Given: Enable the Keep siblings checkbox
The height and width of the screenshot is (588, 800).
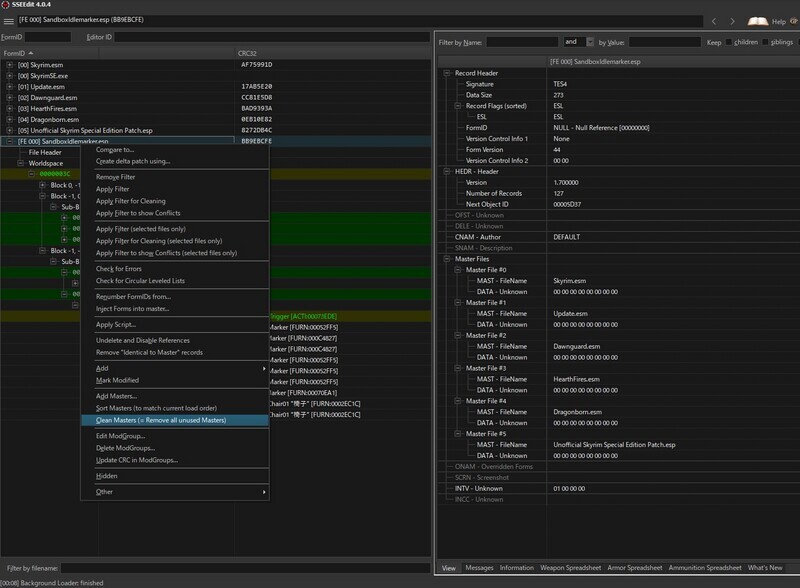Looking at the screenshot, I should (765, 42).
